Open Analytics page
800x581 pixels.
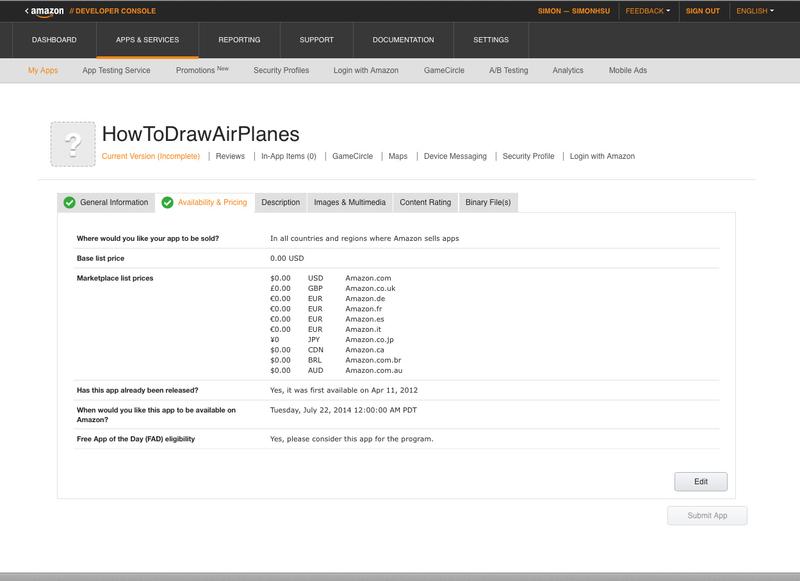(568, 70)
